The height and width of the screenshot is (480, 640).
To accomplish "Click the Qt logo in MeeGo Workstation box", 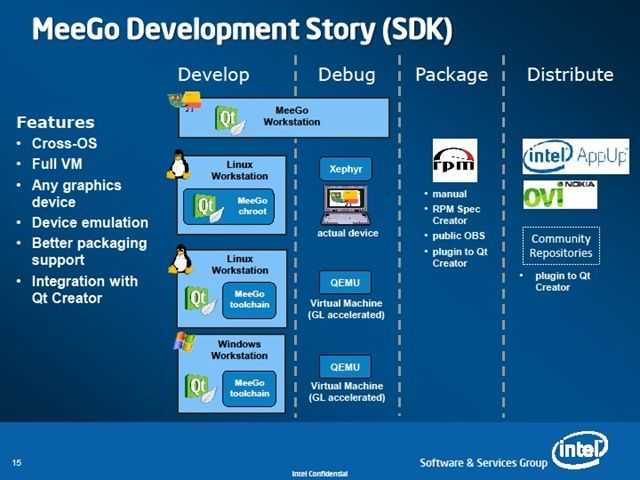I will coord(230,120).
